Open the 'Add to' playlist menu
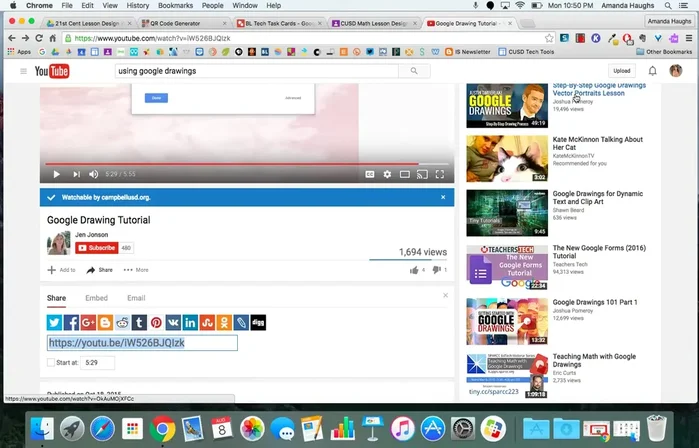The image size is (699, 448). pyautogui.click(x=61, y=270)
